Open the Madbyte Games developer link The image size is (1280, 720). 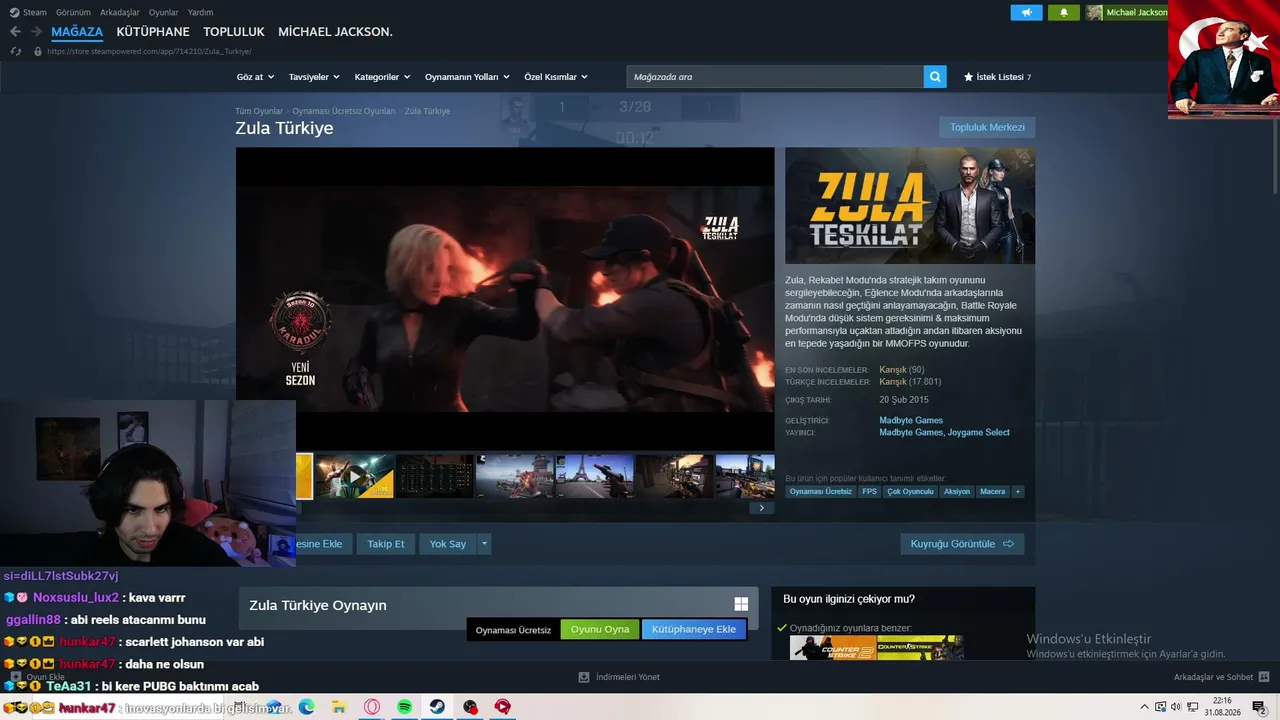(911, 420)
